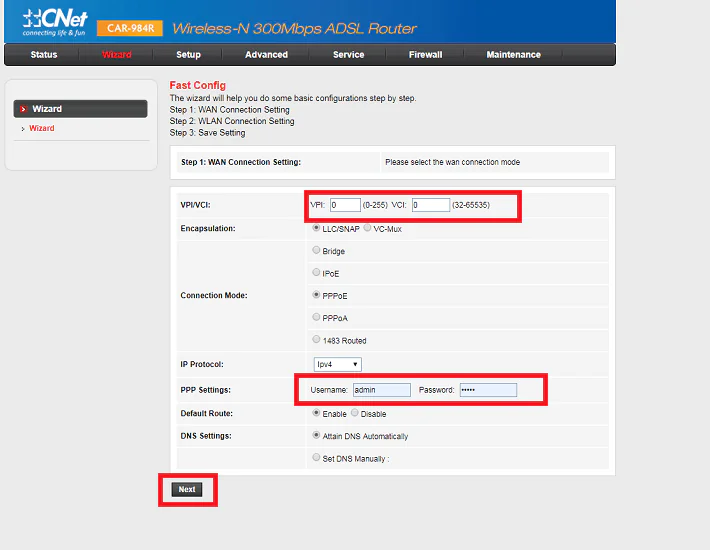The height and width of the screenshot is (550, 710).
Task: Open the Setup menu
Action: (x=188, y=55)
